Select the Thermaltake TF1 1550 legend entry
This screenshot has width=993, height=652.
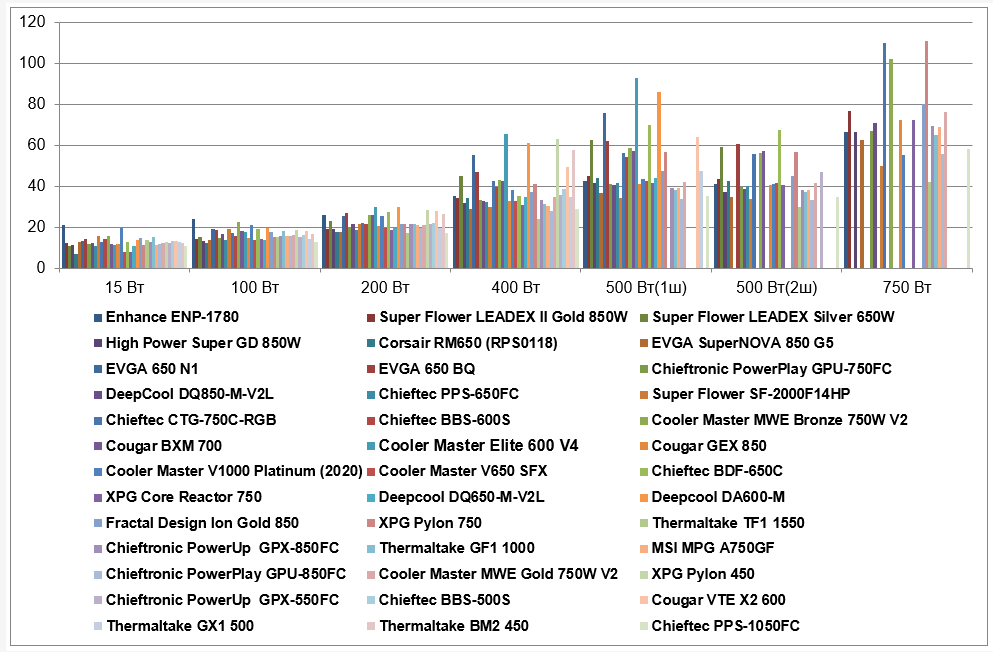(722, 523)
